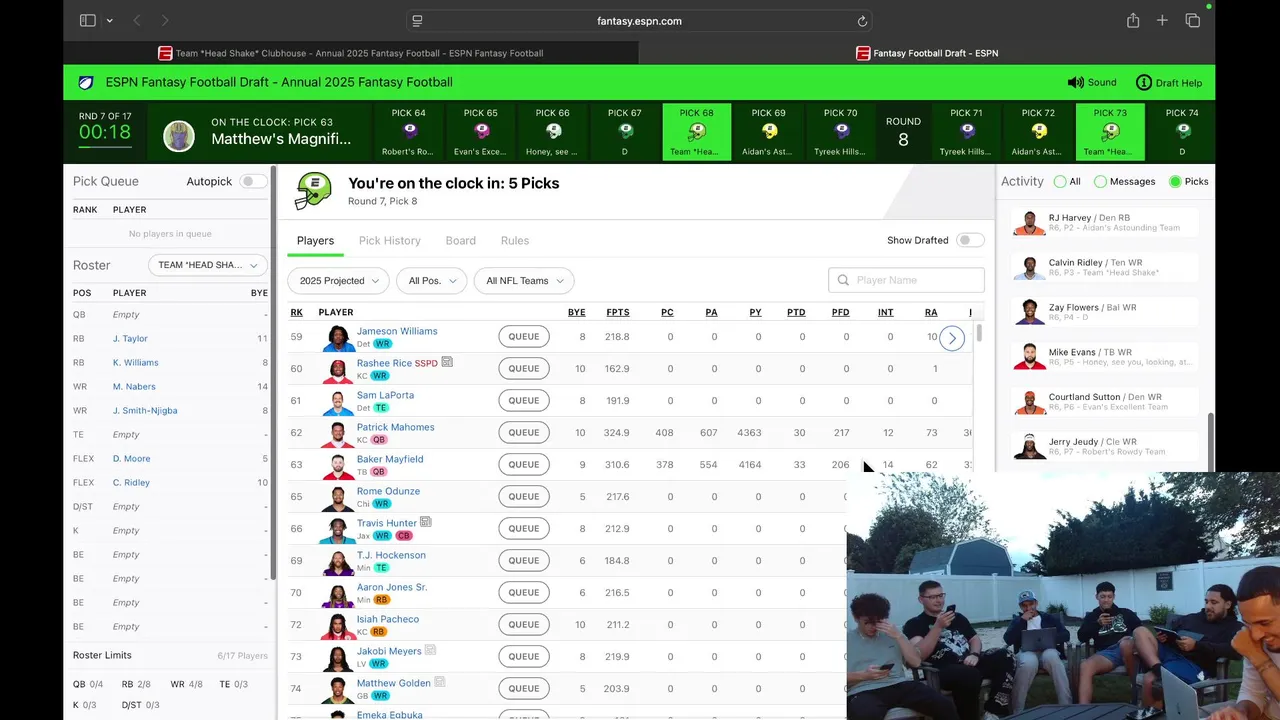Open Sam LaPorta player link
The height and width of the screenshot is (720, 1280).
(x=385, y=395)
